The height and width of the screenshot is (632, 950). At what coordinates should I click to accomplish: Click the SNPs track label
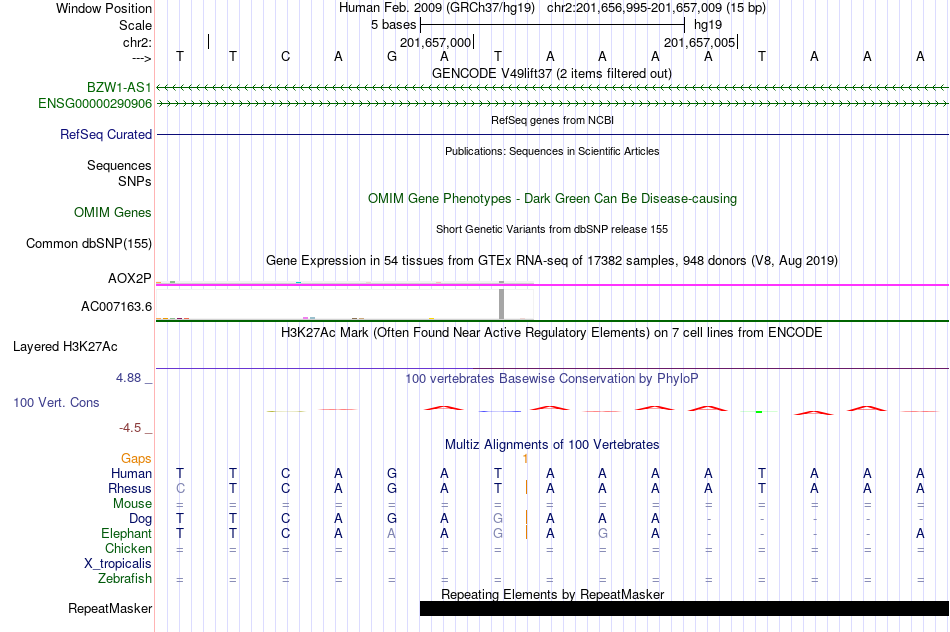point(135,181)
